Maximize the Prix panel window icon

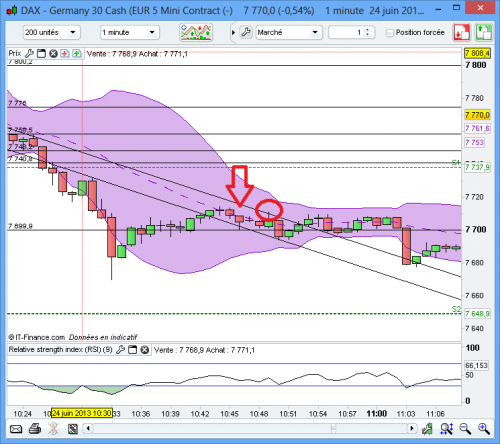(41, 53)
